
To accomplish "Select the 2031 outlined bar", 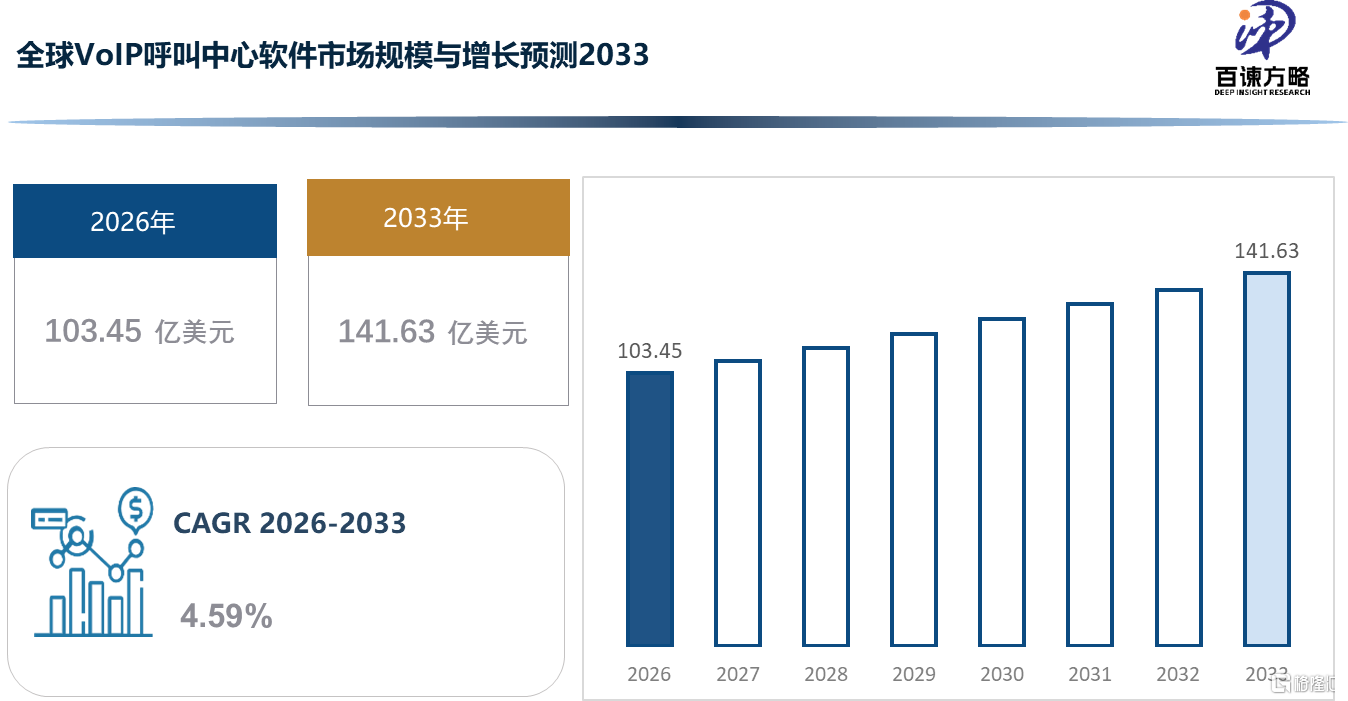I will 1090,475.
